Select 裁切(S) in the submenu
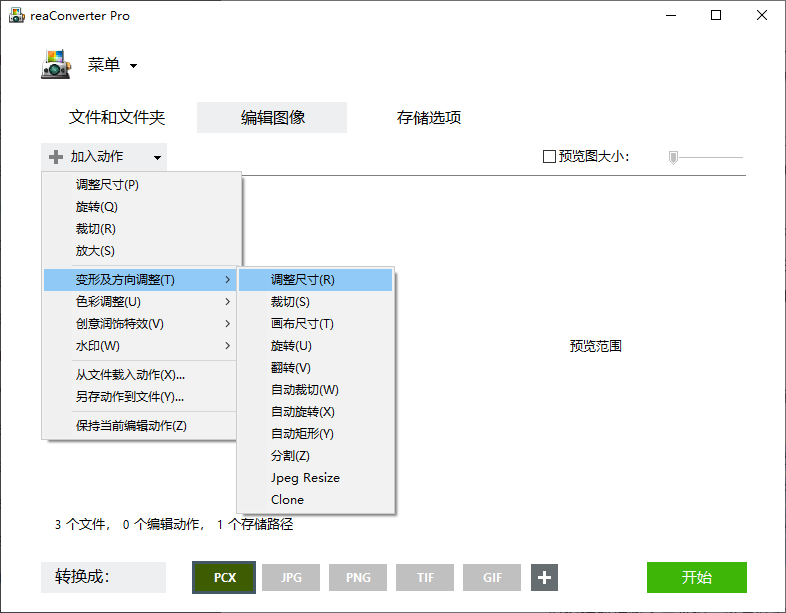Viewport: 786px width, 613px height. click(x=316, y=302)
